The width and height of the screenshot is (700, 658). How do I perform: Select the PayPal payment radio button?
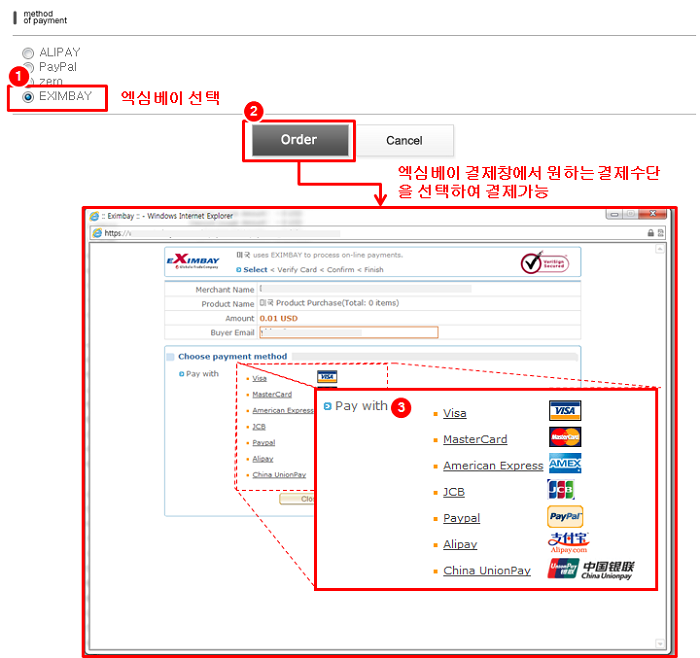click(28, 68)
